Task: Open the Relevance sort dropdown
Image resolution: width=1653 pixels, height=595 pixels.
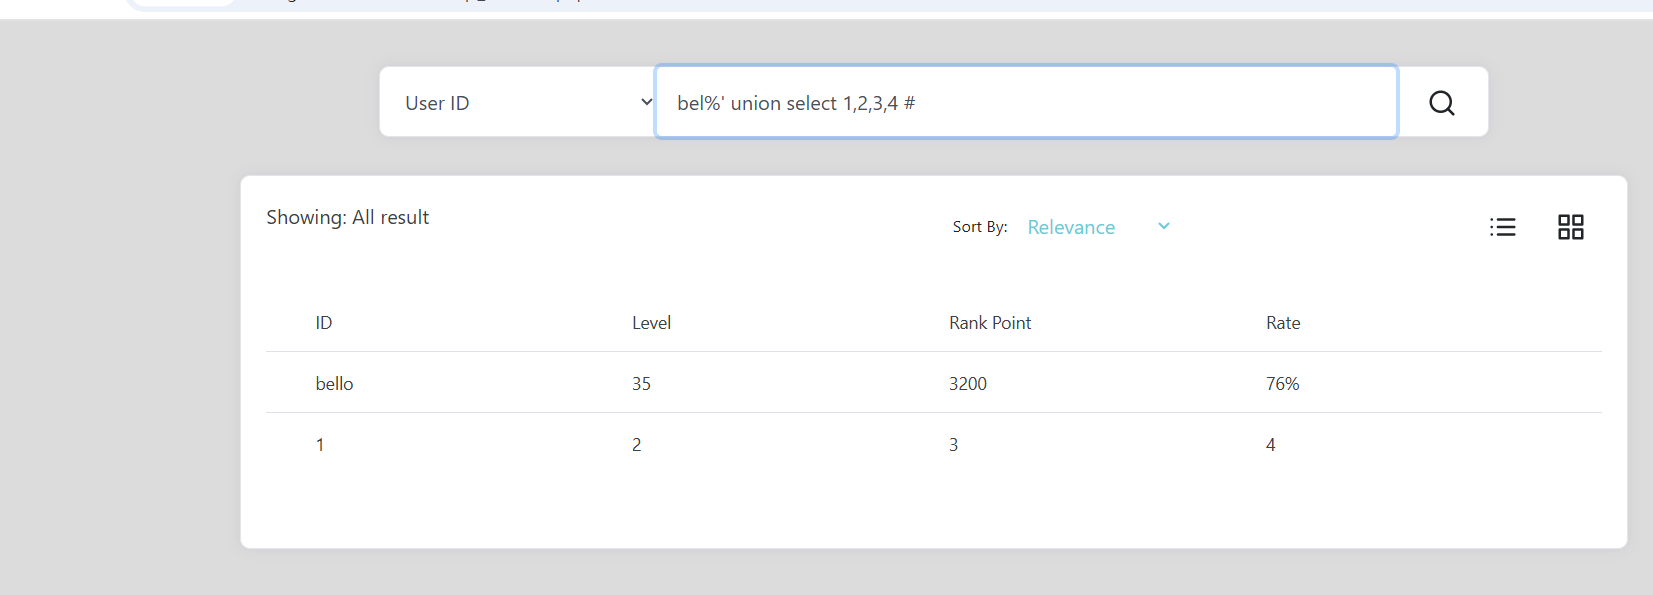Action: pos(1071,227)
